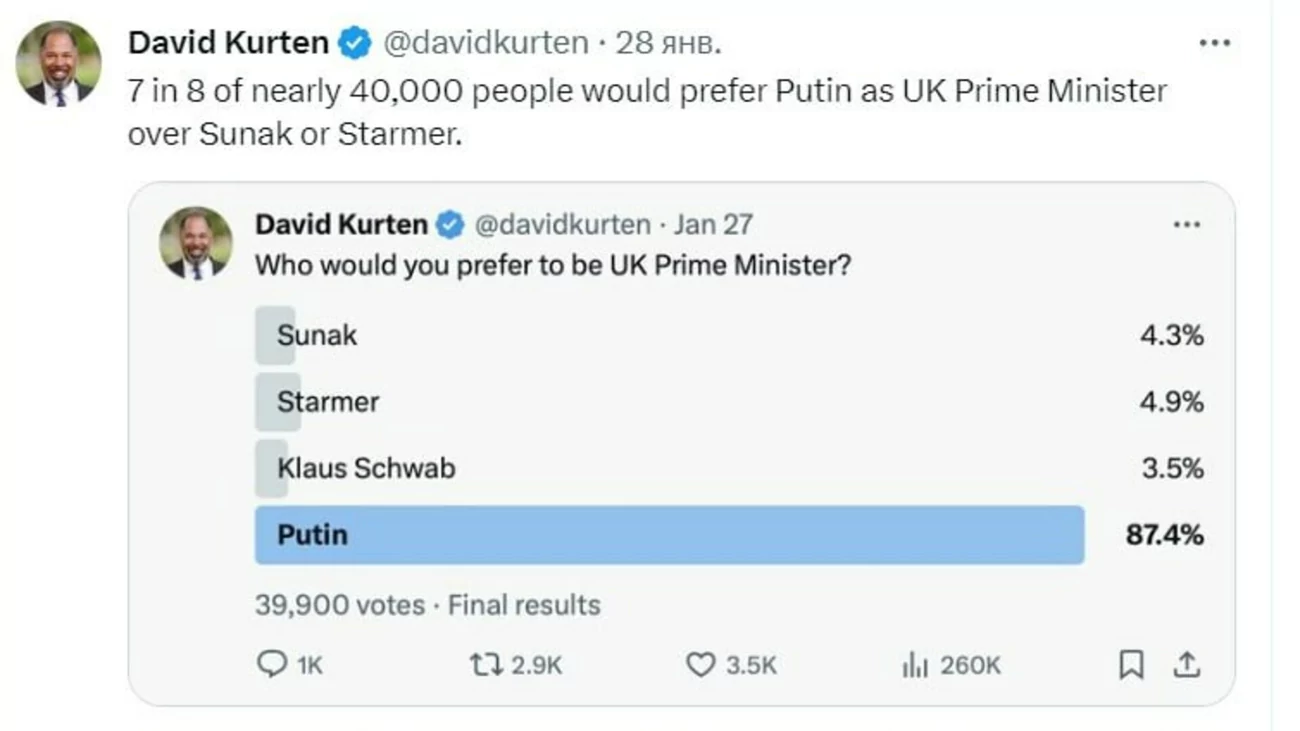Click David Kurten's large profile avatar

click(58, 64)
